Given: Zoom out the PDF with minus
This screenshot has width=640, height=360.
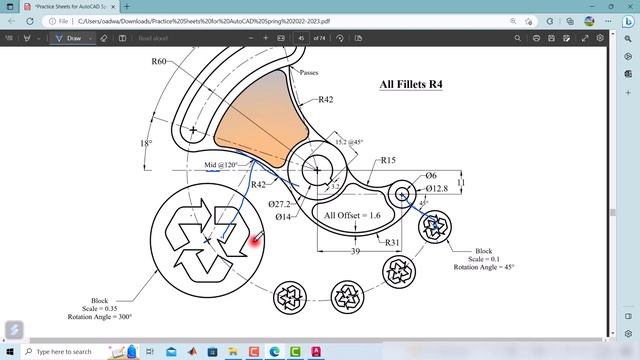Looking at the screenshot, I should click(x=251, y=38).
